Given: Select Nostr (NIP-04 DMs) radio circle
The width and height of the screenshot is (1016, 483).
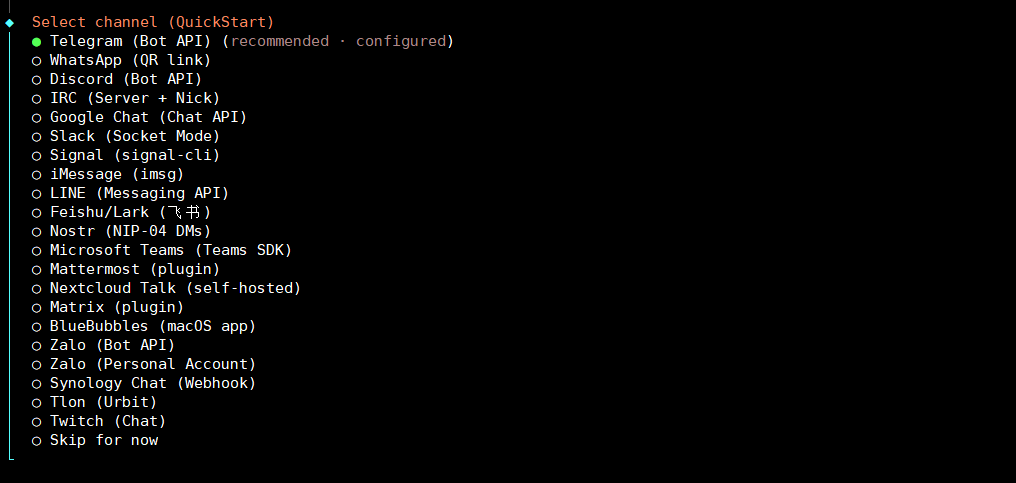Looking at the screenshot, I should [37, 231].
